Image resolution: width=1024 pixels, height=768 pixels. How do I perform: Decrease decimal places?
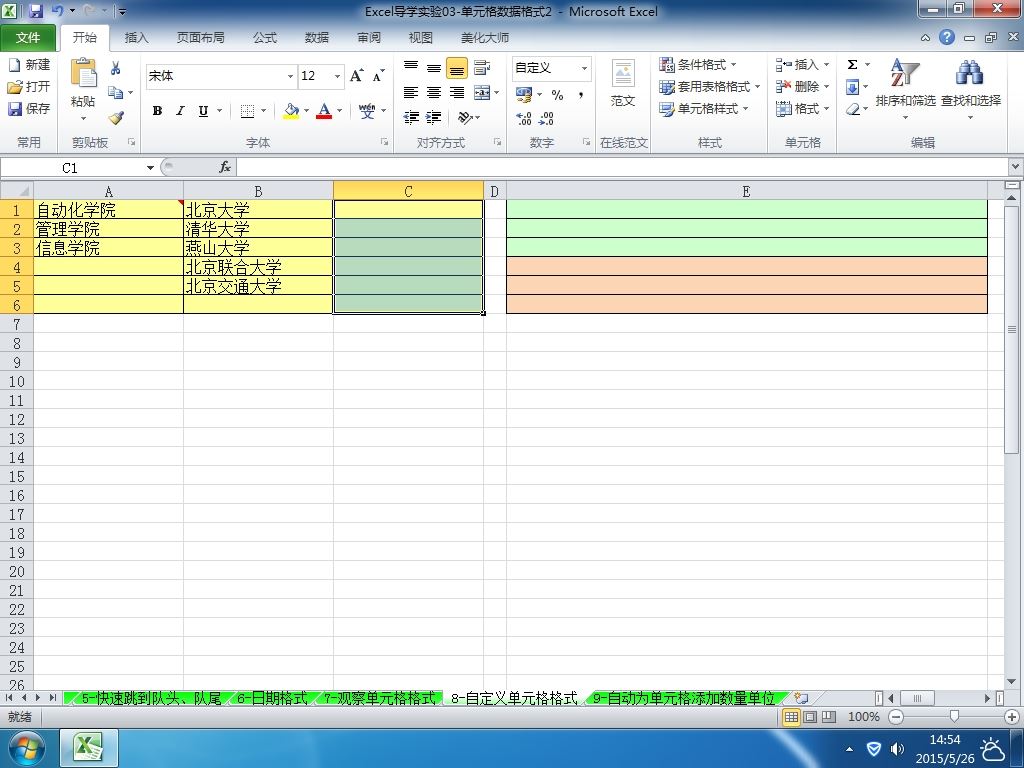pos(547,118)
